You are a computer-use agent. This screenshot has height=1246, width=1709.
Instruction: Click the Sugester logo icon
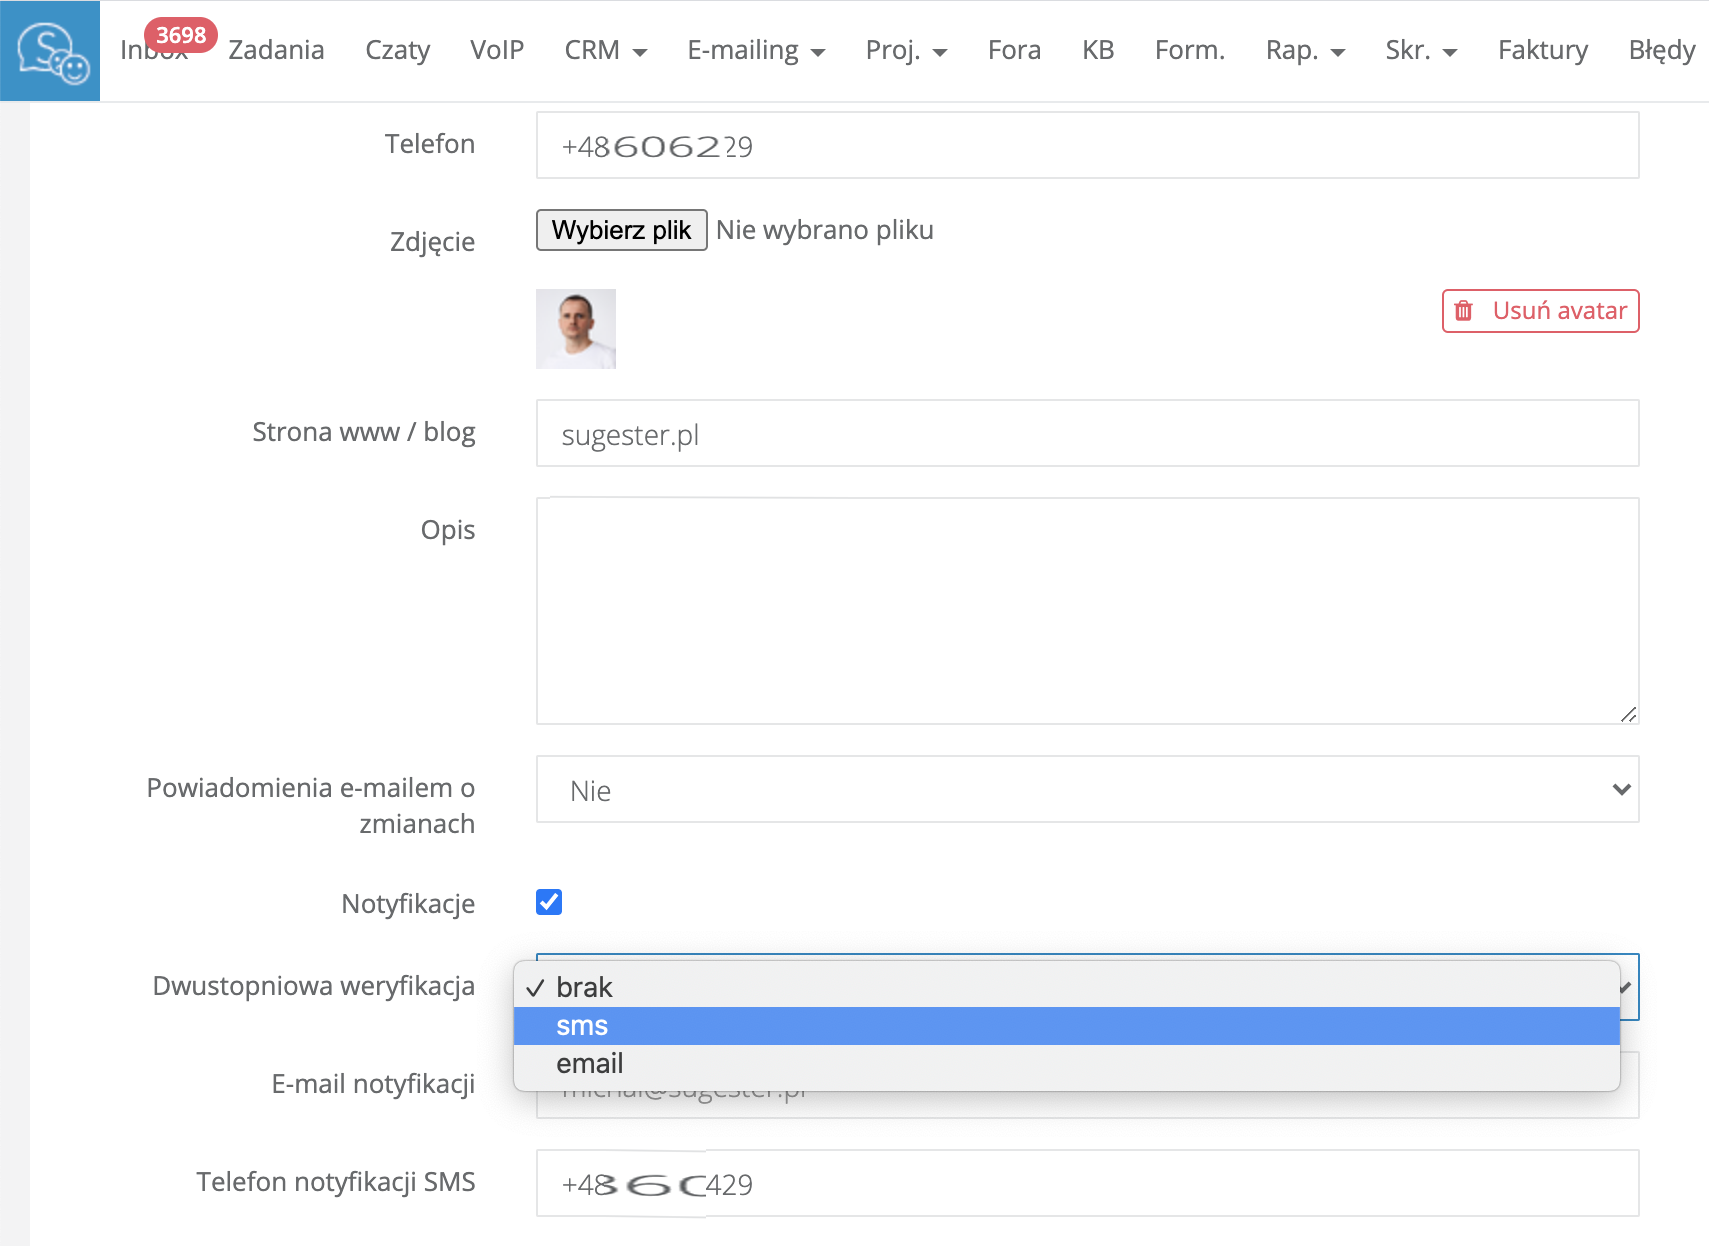tap(50, 51)
